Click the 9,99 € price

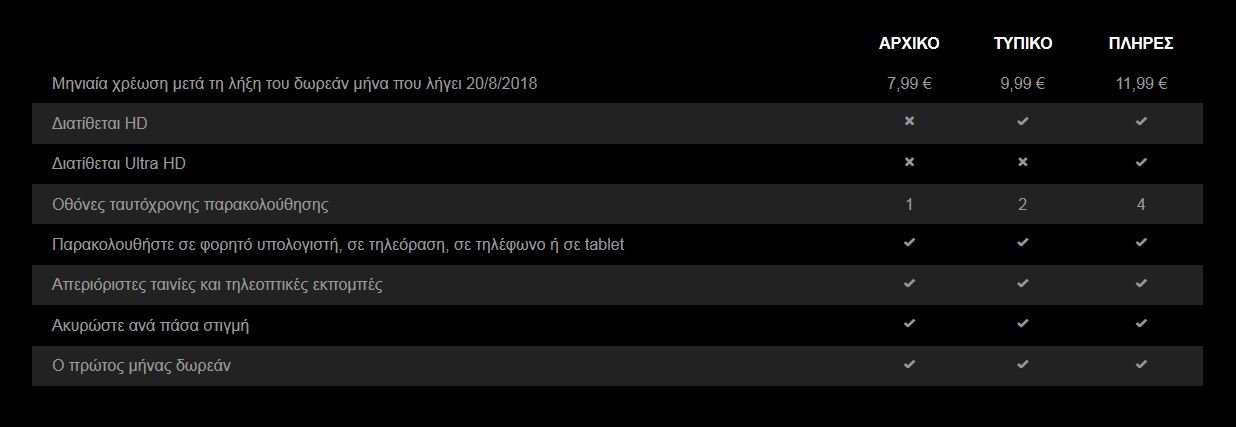coord(1022,84)
